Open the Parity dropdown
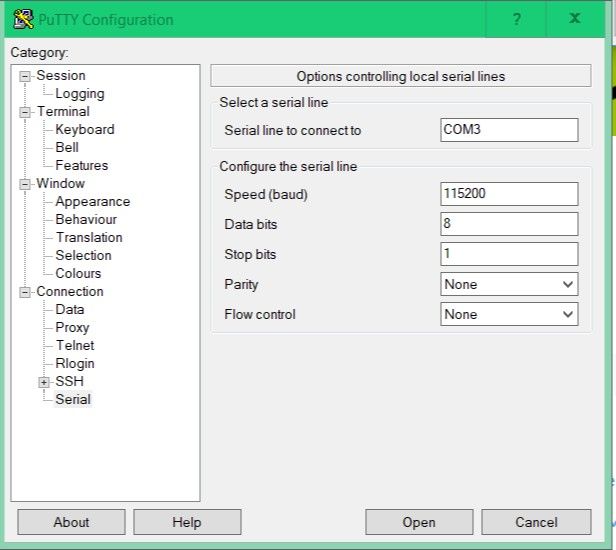The image size is (616, 550). (509, 284)
